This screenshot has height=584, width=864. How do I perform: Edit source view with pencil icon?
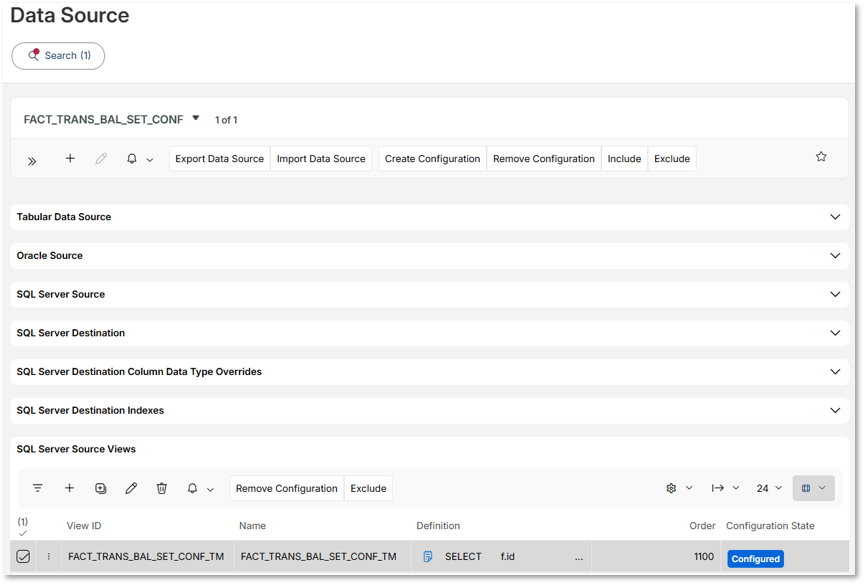(x=131, y=488)
